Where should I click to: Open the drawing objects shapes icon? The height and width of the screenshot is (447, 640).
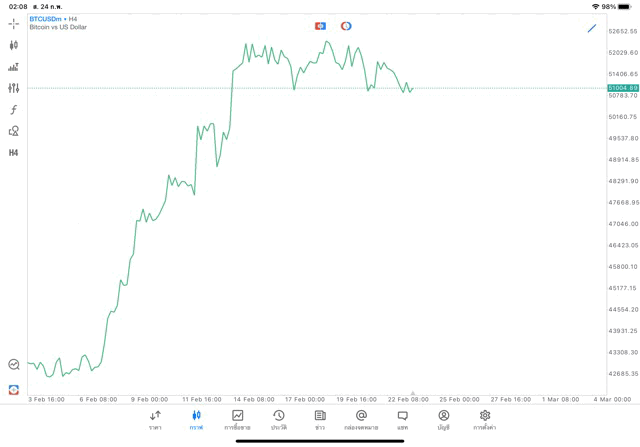pos(14,131)
